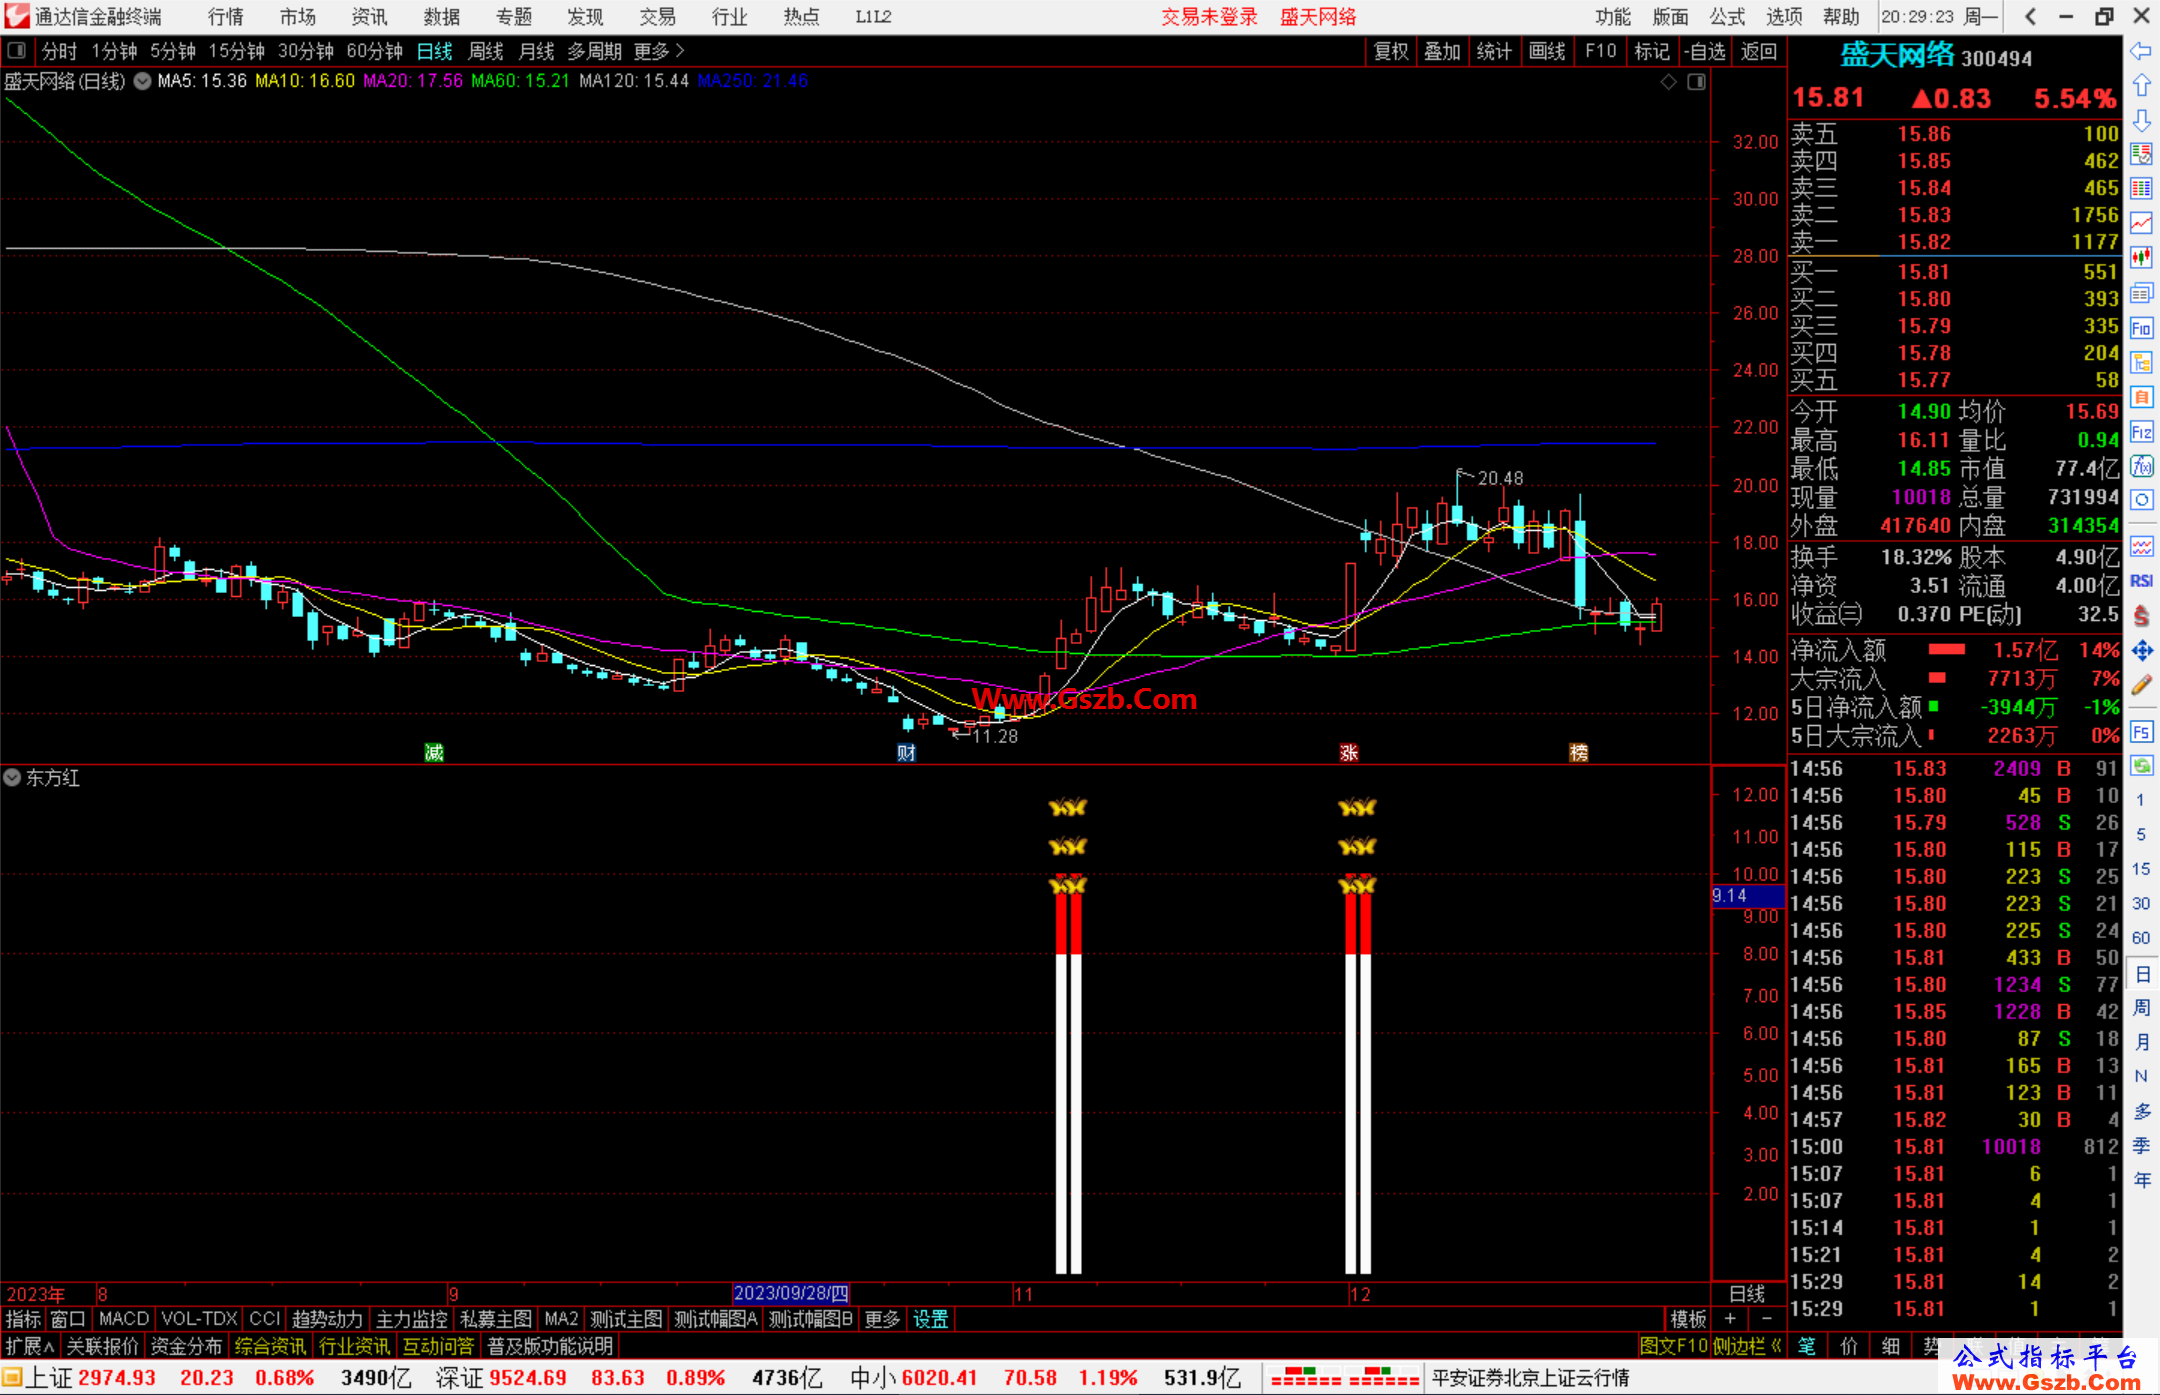This screenshot has height=1395, width=2160.
Task: Open the 行情 menu
Action: pos(226,16)
